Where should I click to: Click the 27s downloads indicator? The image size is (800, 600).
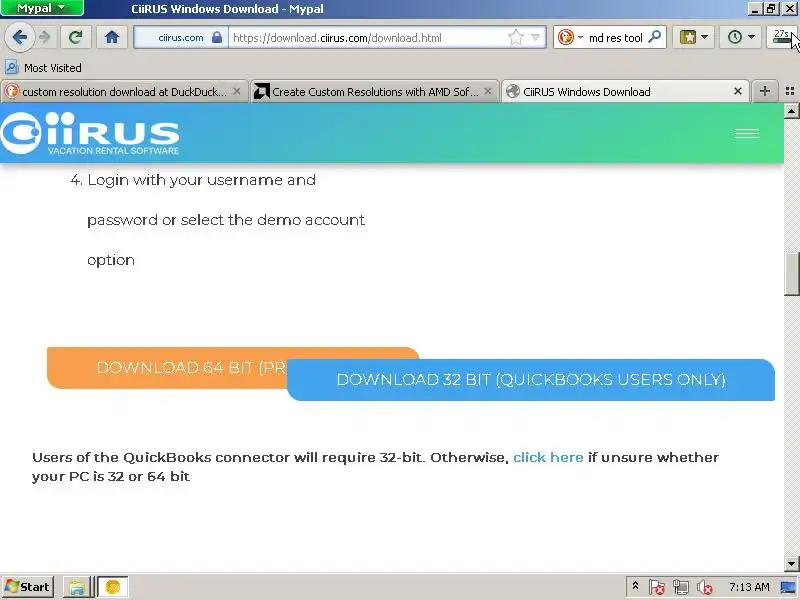pos(782,37)
